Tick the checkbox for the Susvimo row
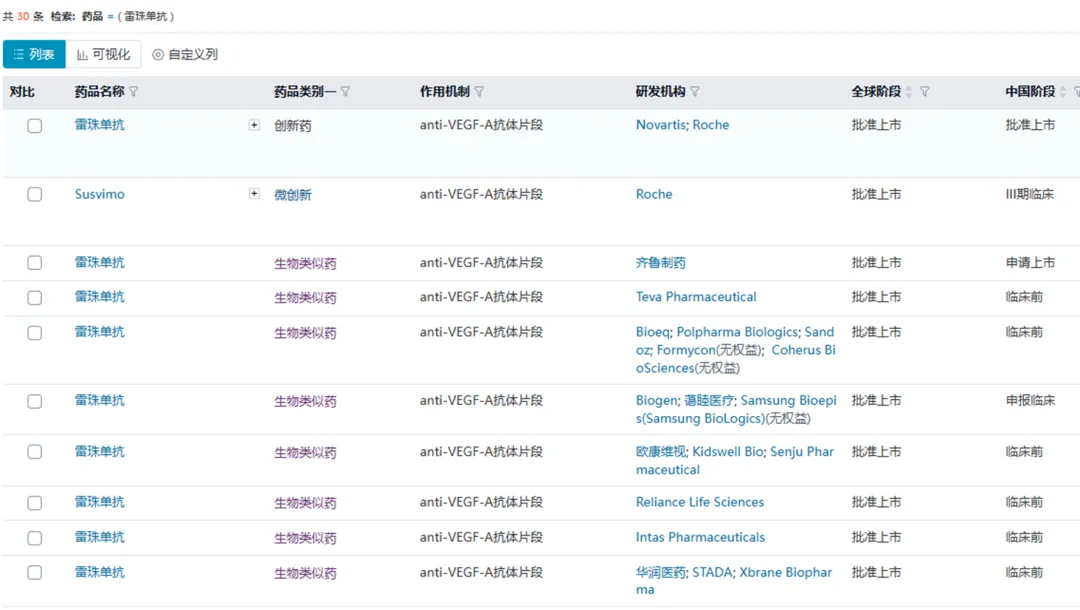This screenshot has height=610, width=1080. click(x=35, y=195)
